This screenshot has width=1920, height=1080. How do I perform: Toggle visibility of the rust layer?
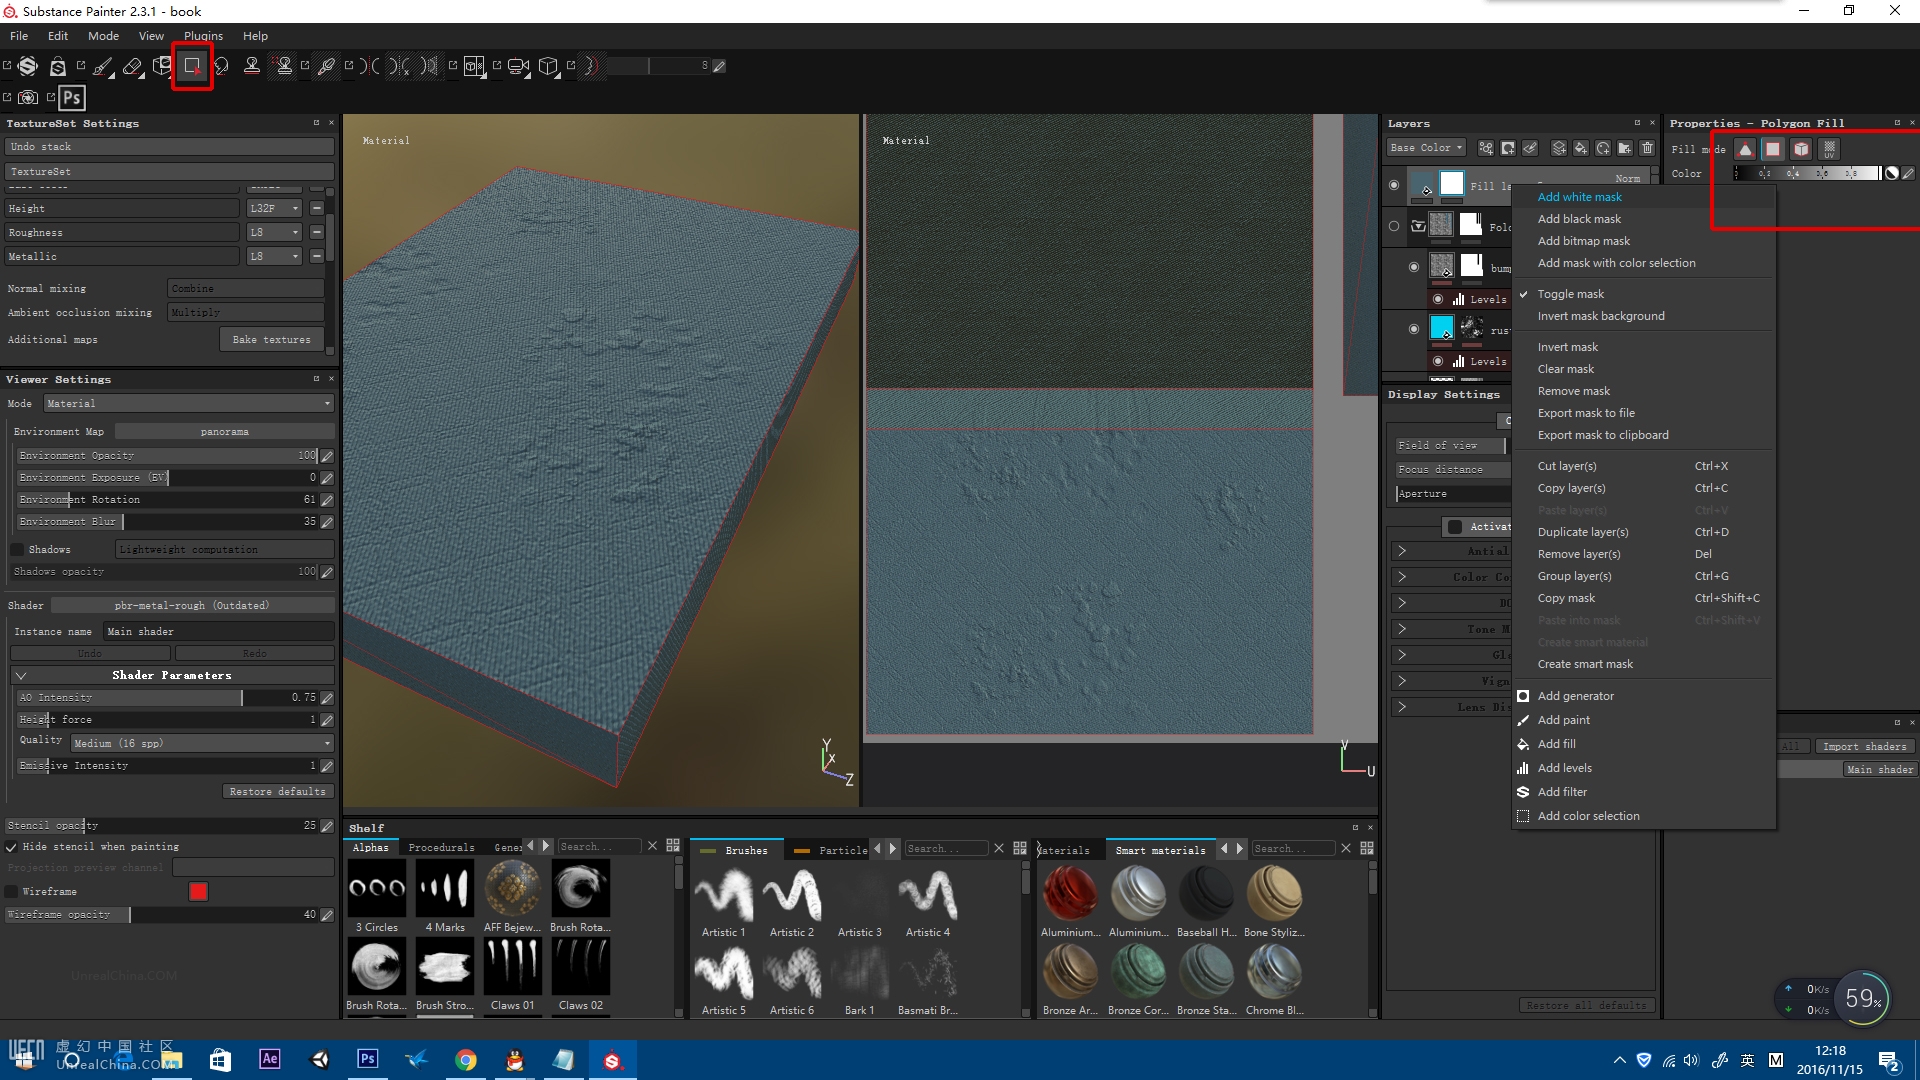click(1413, 329)
